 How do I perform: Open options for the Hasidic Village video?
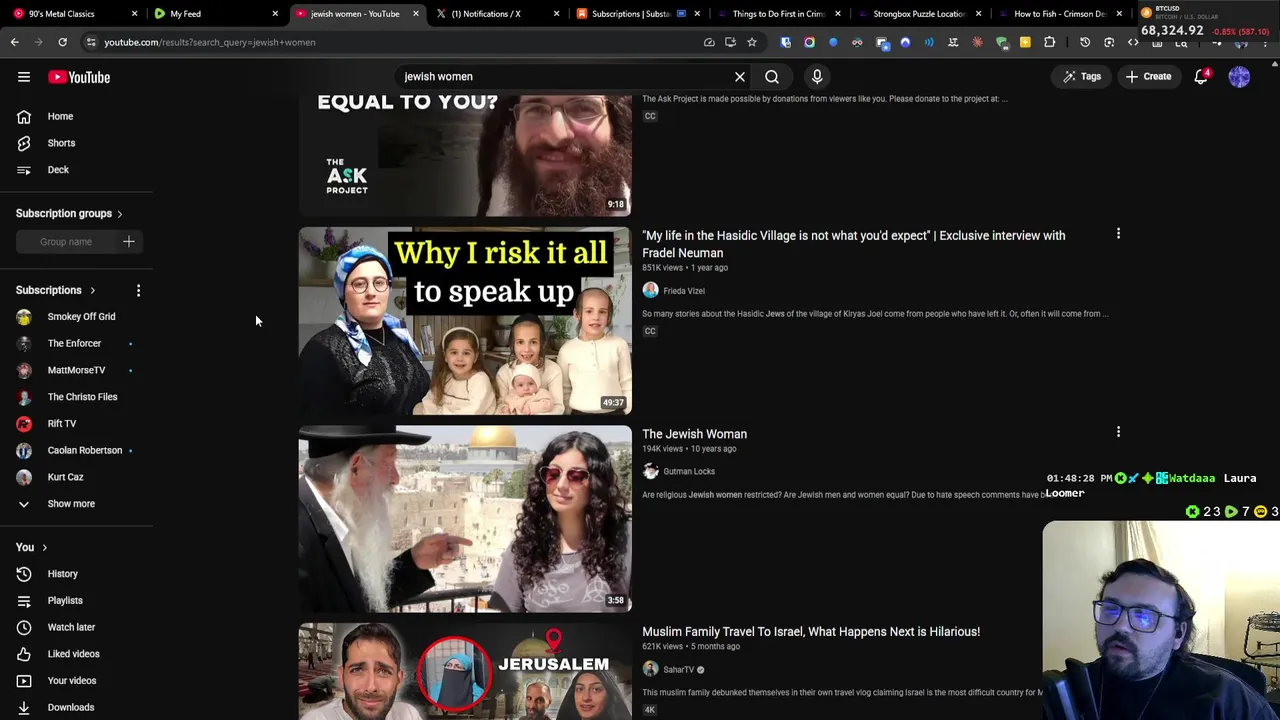click(x=1118, y=234)
